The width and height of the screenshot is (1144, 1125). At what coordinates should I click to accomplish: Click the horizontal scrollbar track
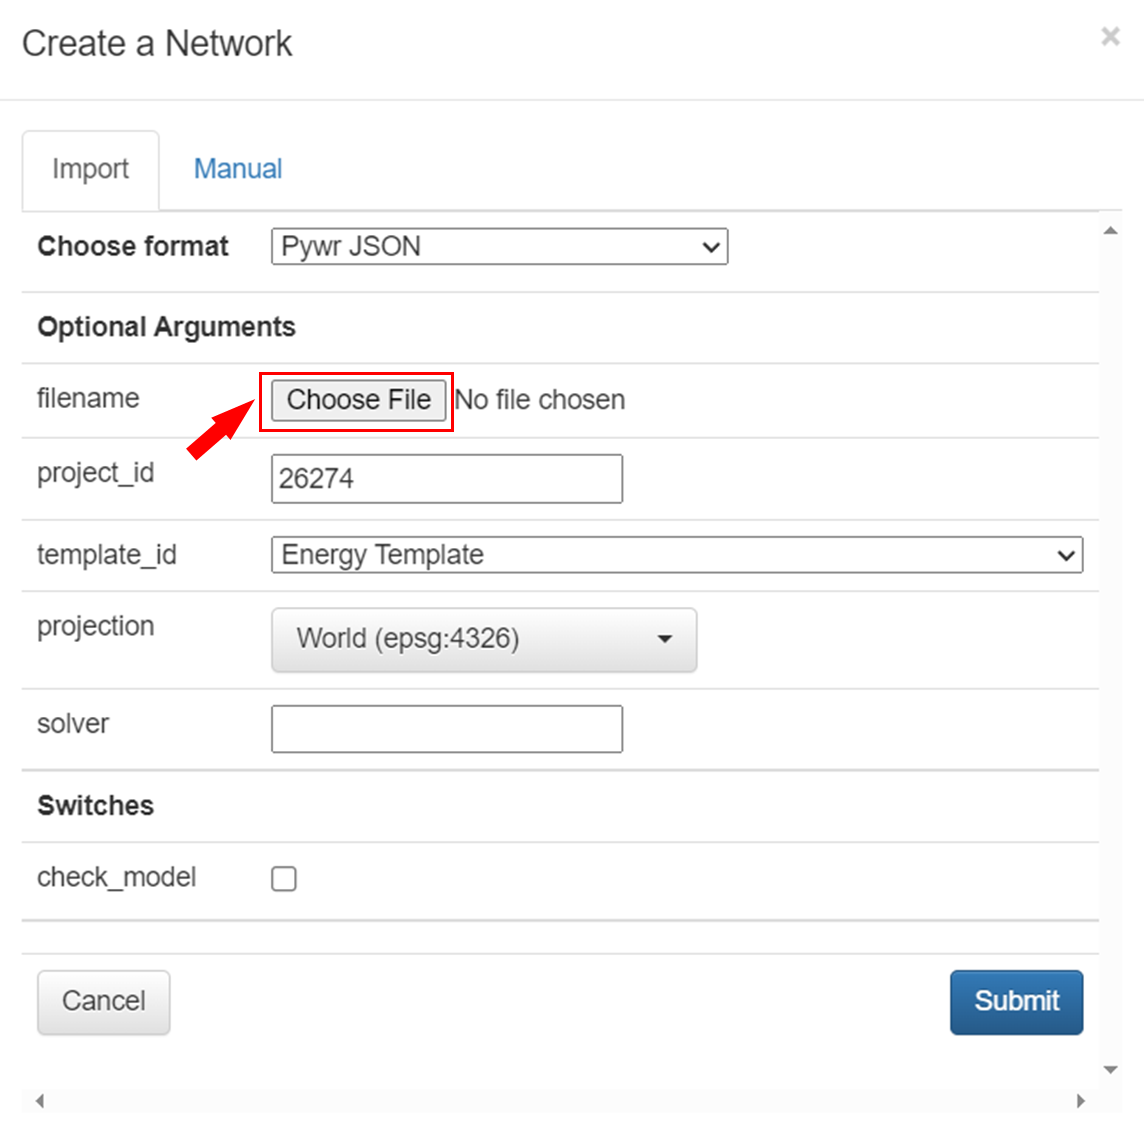(x=560, y=1101)
